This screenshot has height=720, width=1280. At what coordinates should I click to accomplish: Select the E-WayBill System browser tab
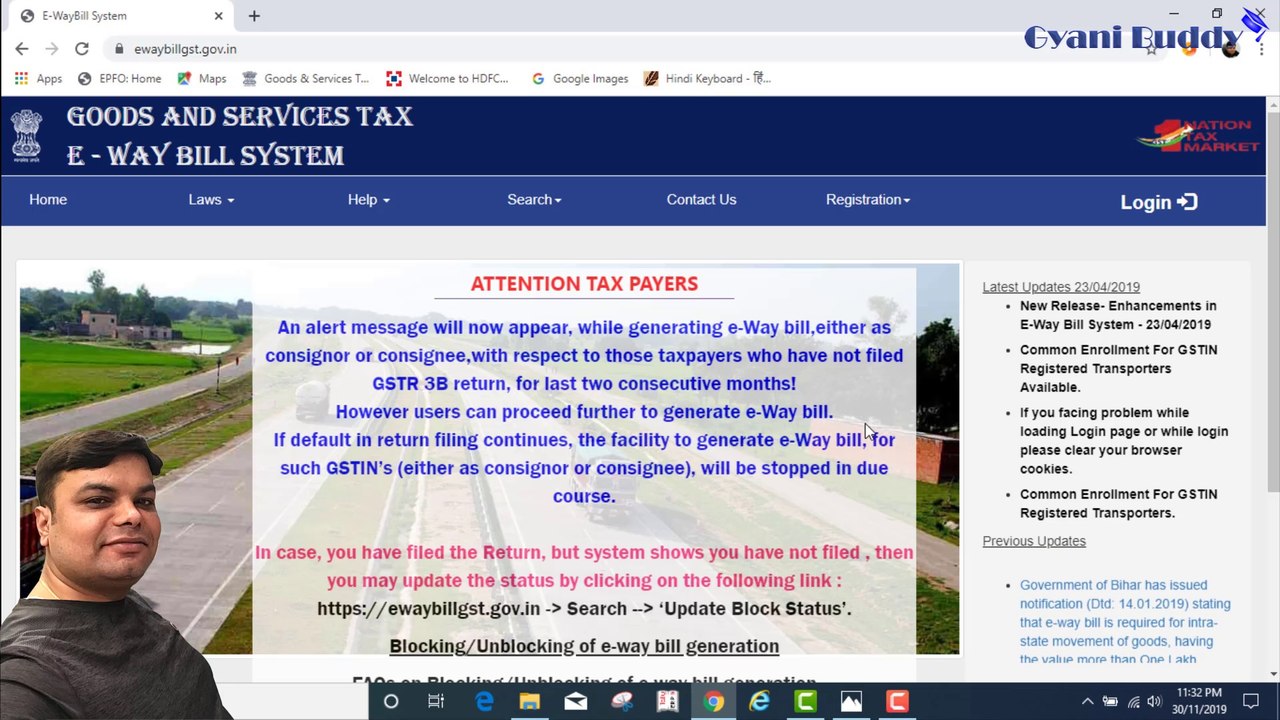point(120,16)
